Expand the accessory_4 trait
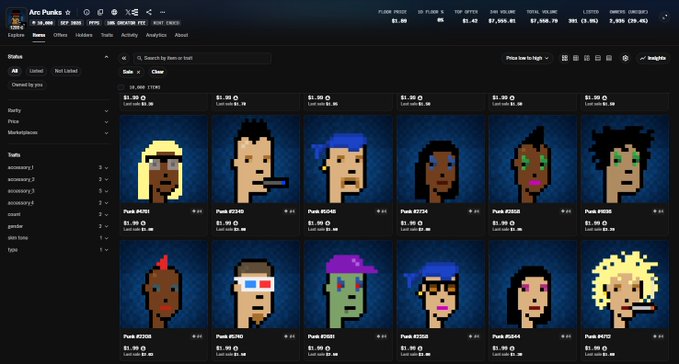This screenshot has height=364, width=679. (x=58, y=203)
